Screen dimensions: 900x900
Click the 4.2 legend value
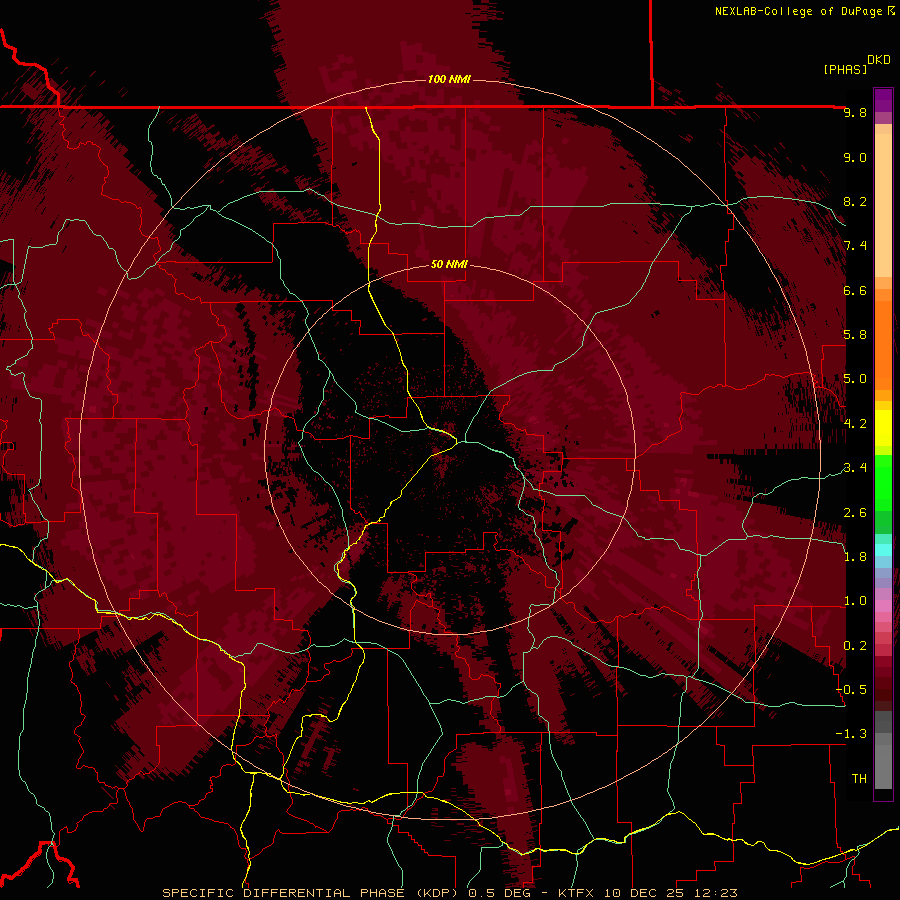pyautogui.click(x=855, y=424)
